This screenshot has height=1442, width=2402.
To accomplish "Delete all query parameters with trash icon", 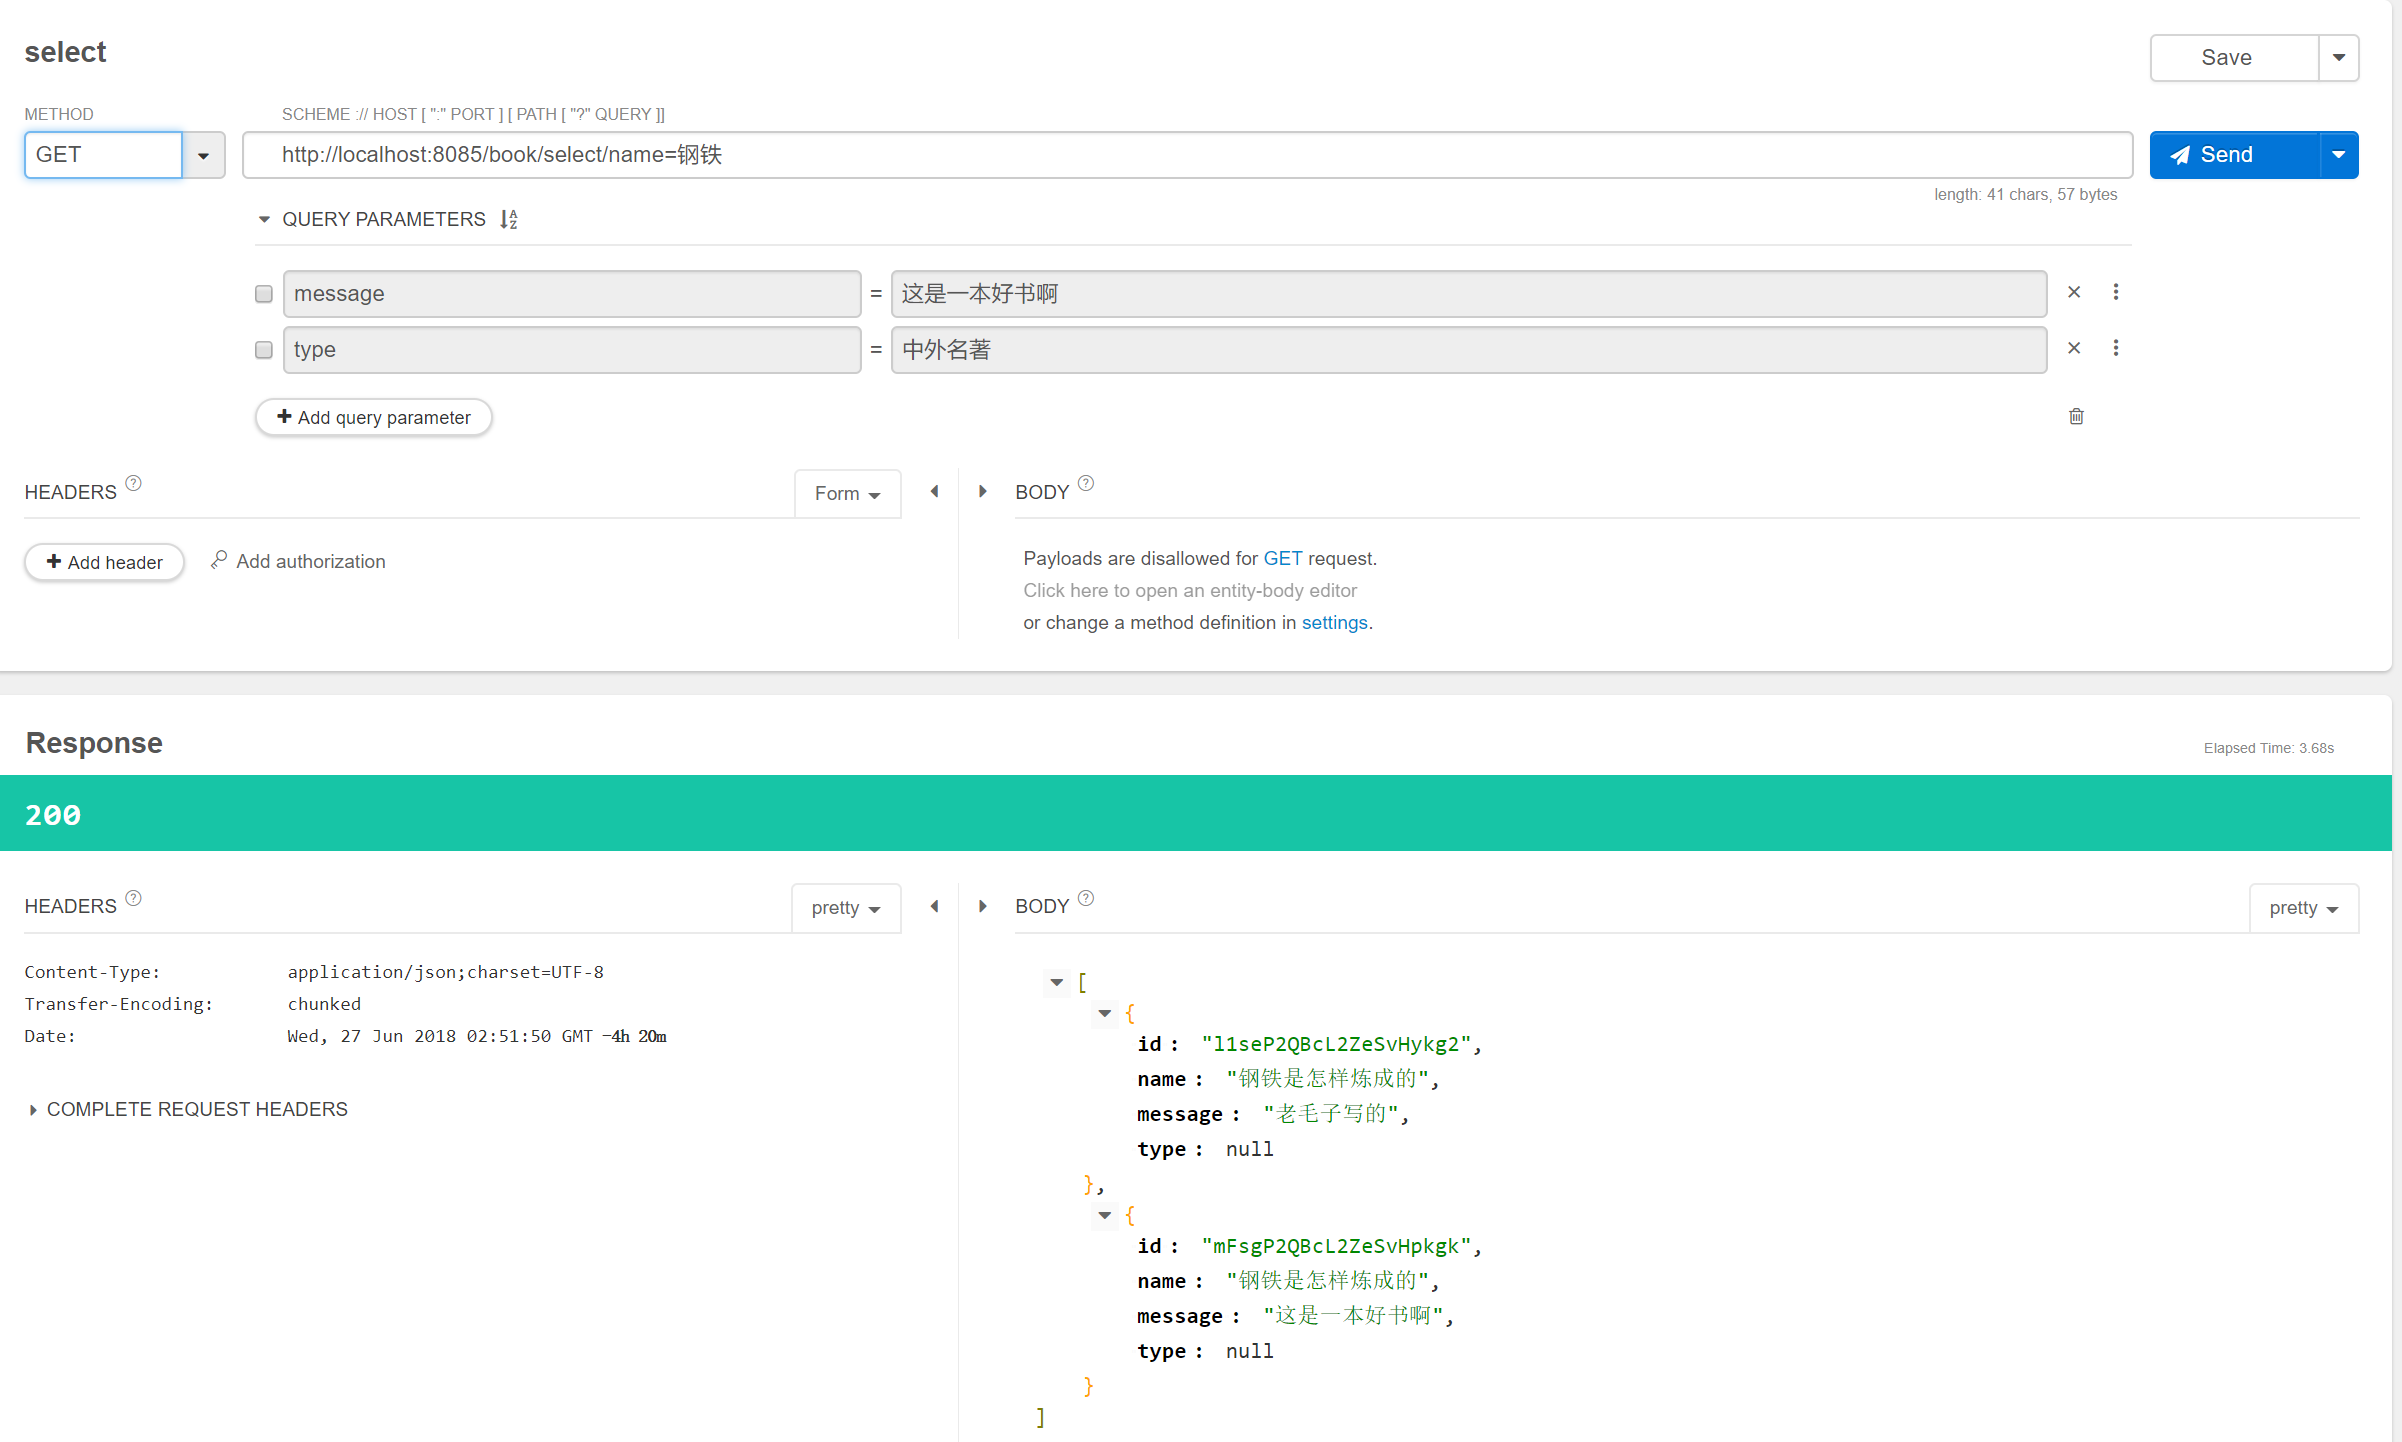I will 2076,416.
